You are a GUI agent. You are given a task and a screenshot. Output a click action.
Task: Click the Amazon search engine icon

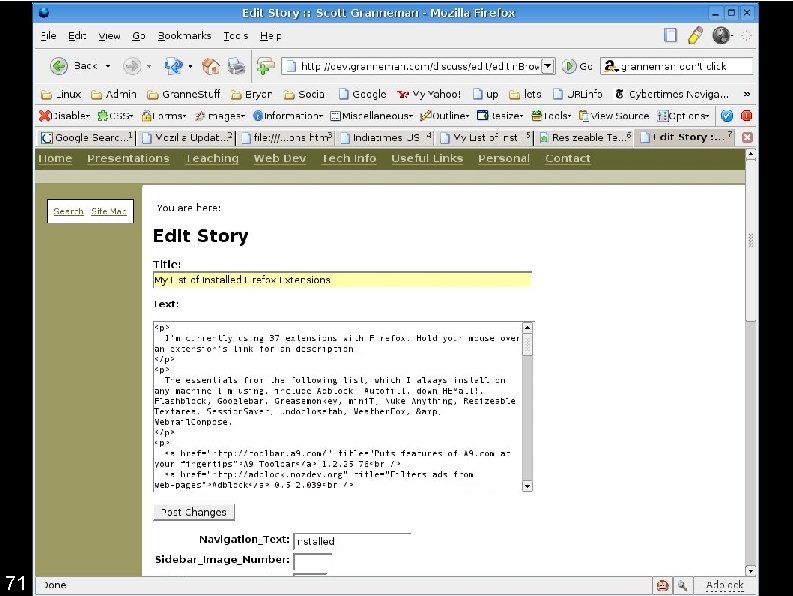point(610,66)
